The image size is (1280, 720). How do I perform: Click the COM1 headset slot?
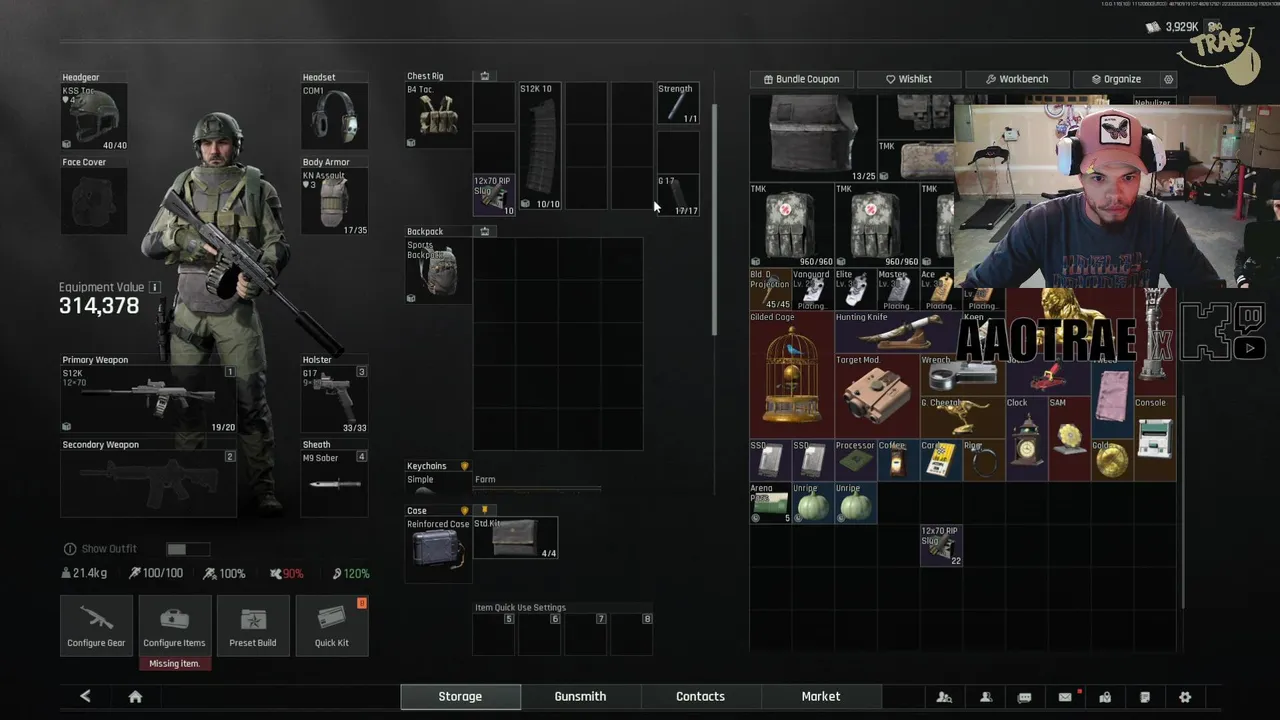335,117
